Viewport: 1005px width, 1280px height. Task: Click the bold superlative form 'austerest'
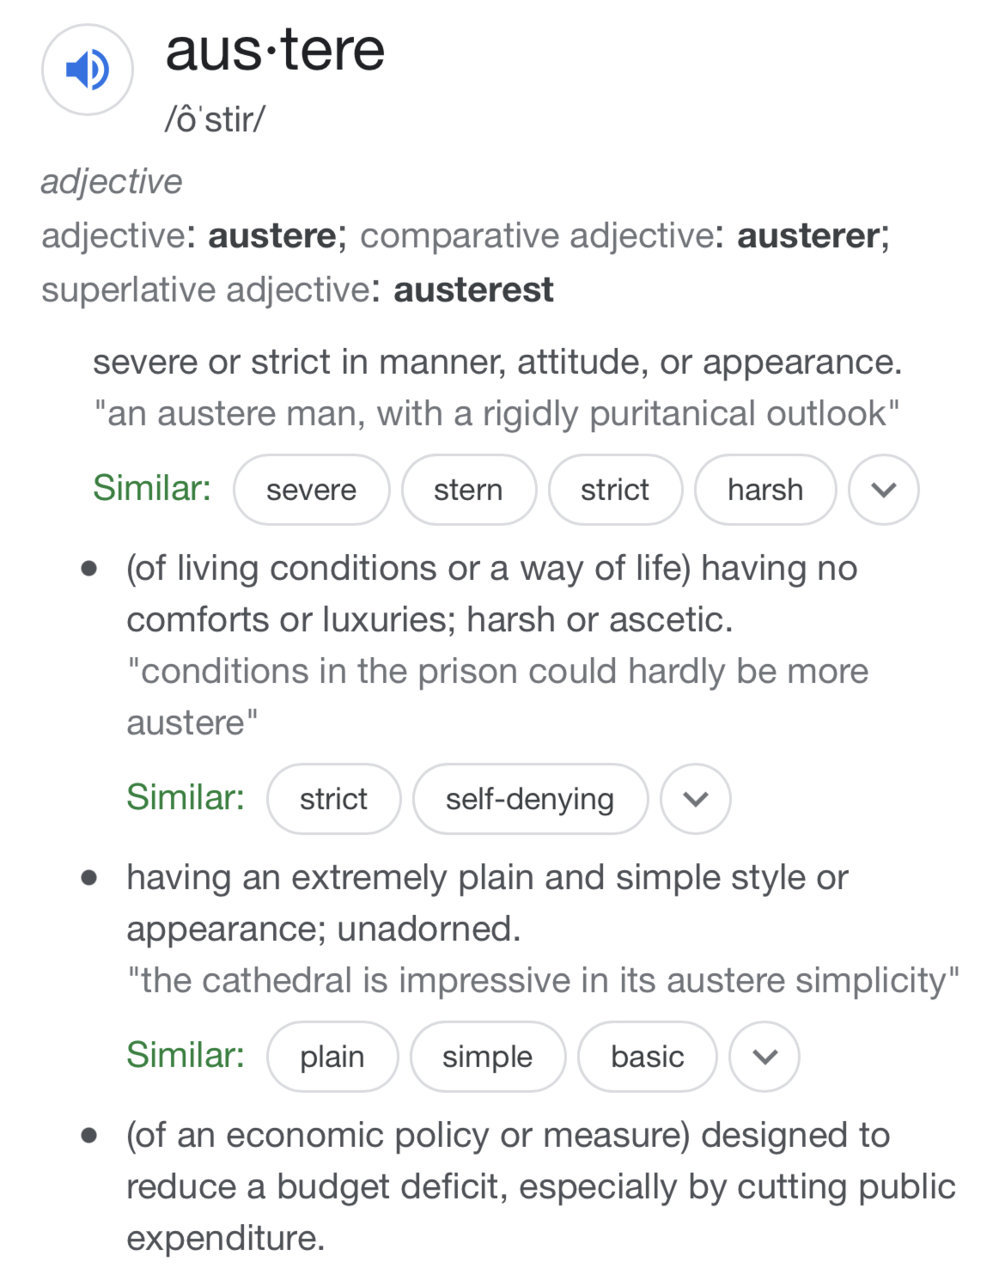(473, 290)
